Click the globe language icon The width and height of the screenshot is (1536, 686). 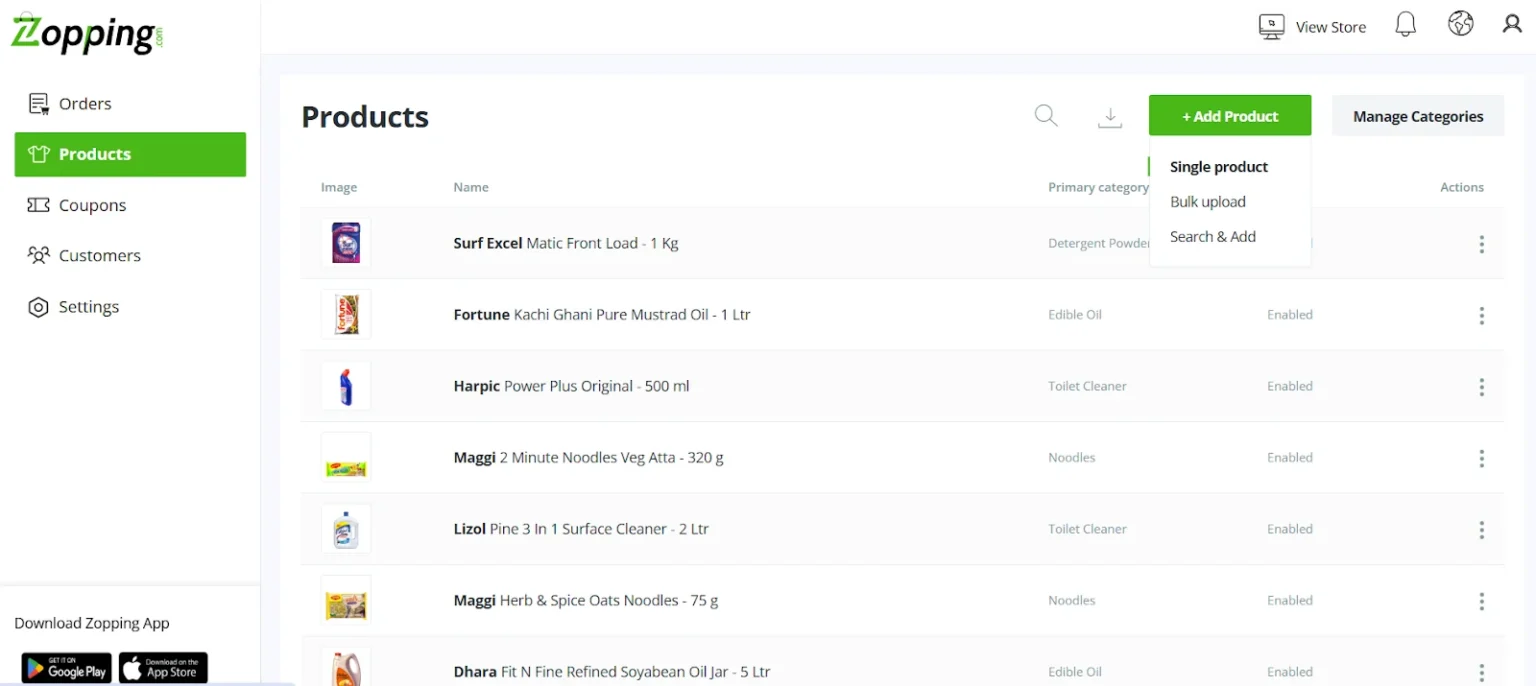point(1461,24)
